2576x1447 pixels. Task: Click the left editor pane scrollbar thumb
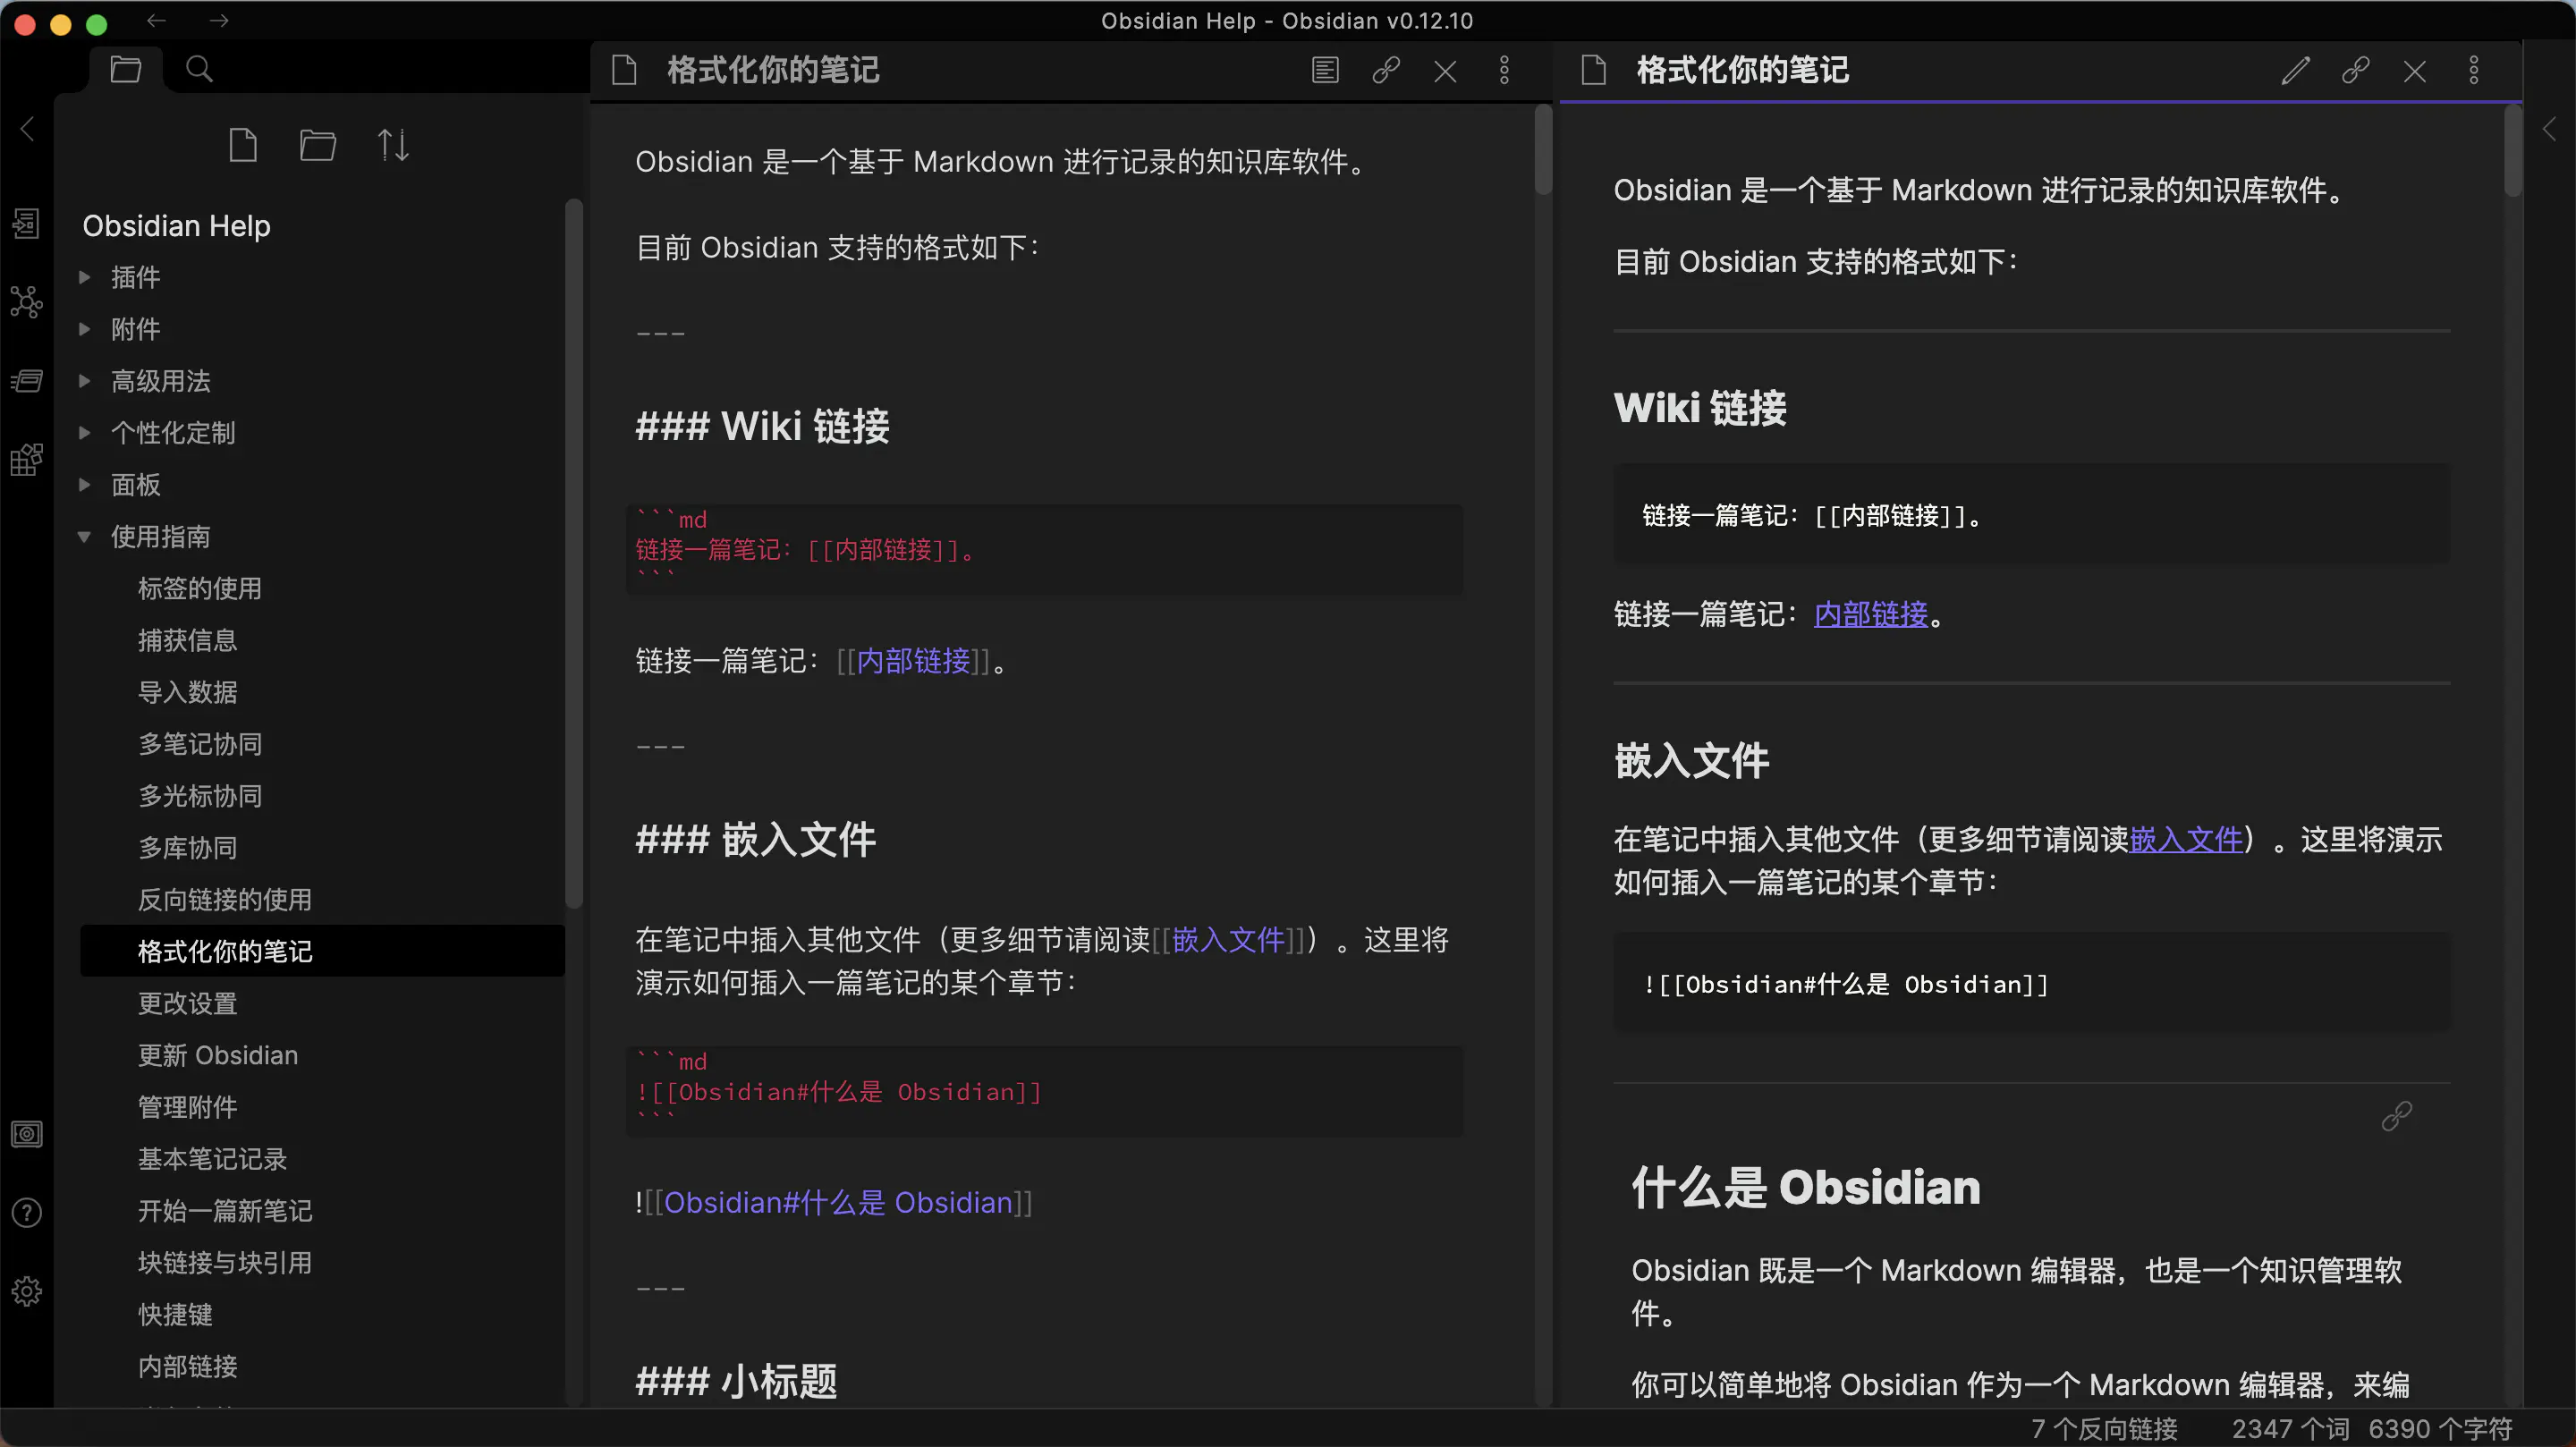point(1543,150)
